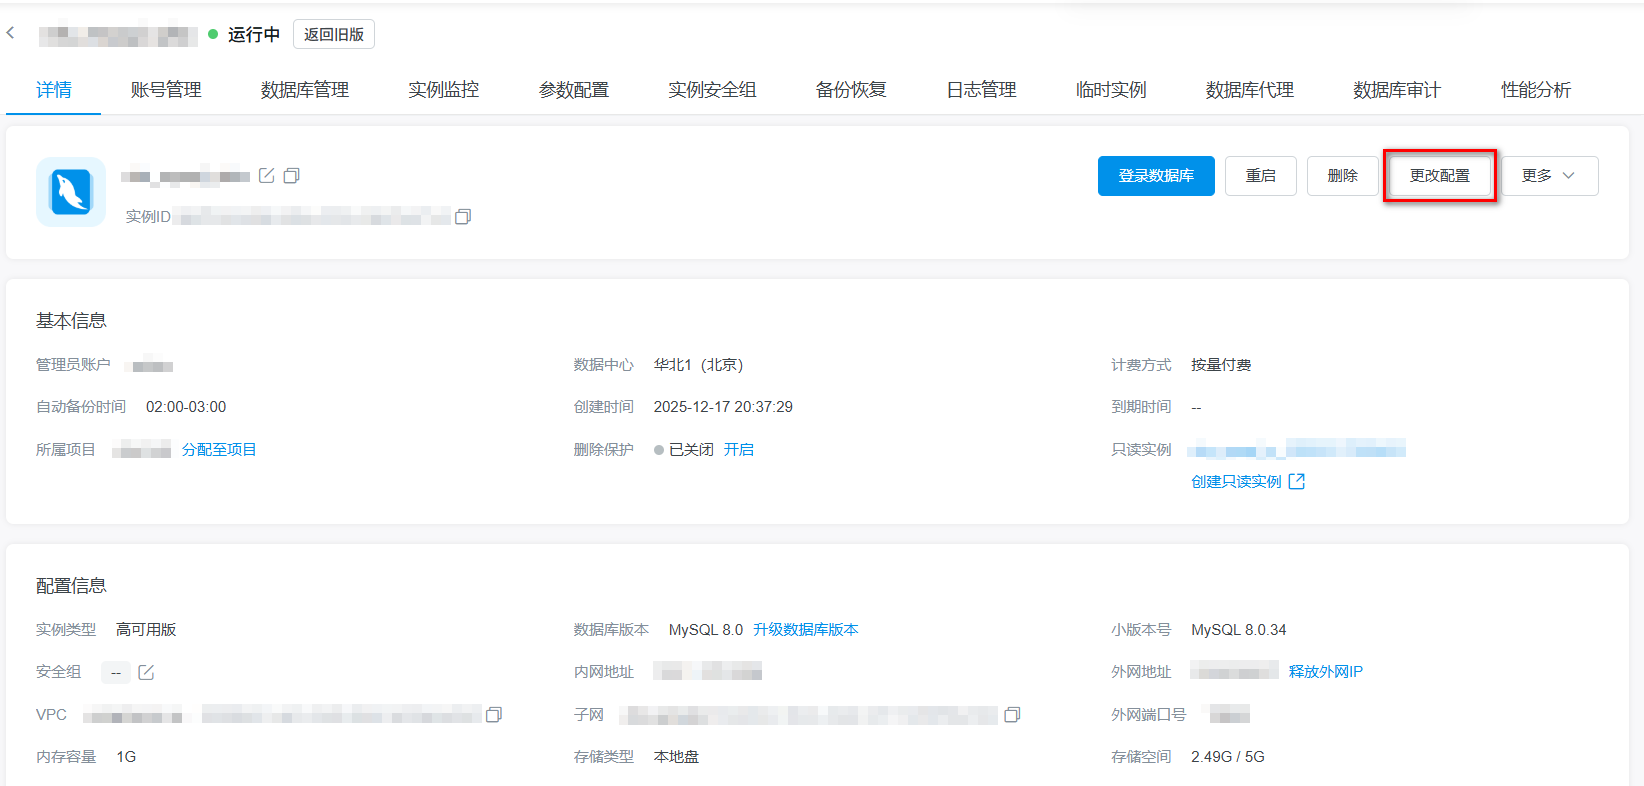The height and width of the screenshot is (786, 1644).
Task: Open the 更多 dropdown menu
Action: point(1549,176)
